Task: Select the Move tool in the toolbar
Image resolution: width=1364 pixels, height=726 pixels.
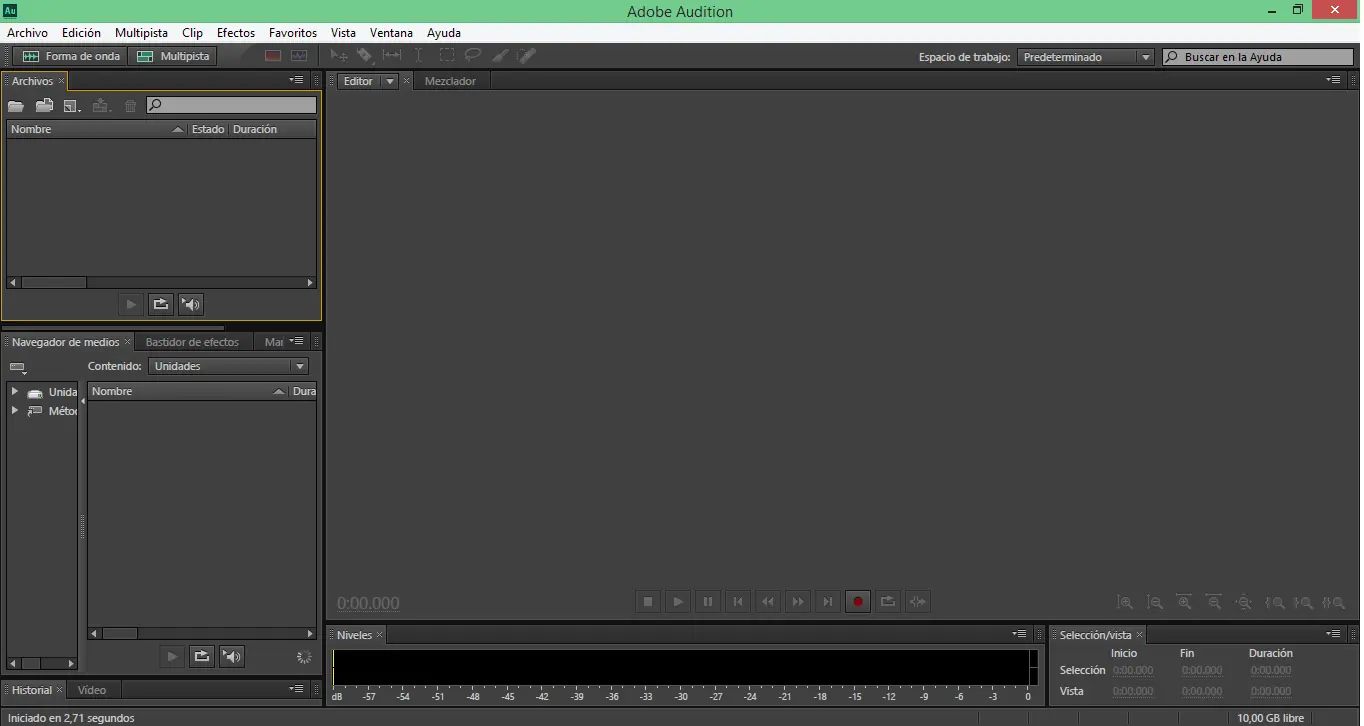Action: pos(340,56)
